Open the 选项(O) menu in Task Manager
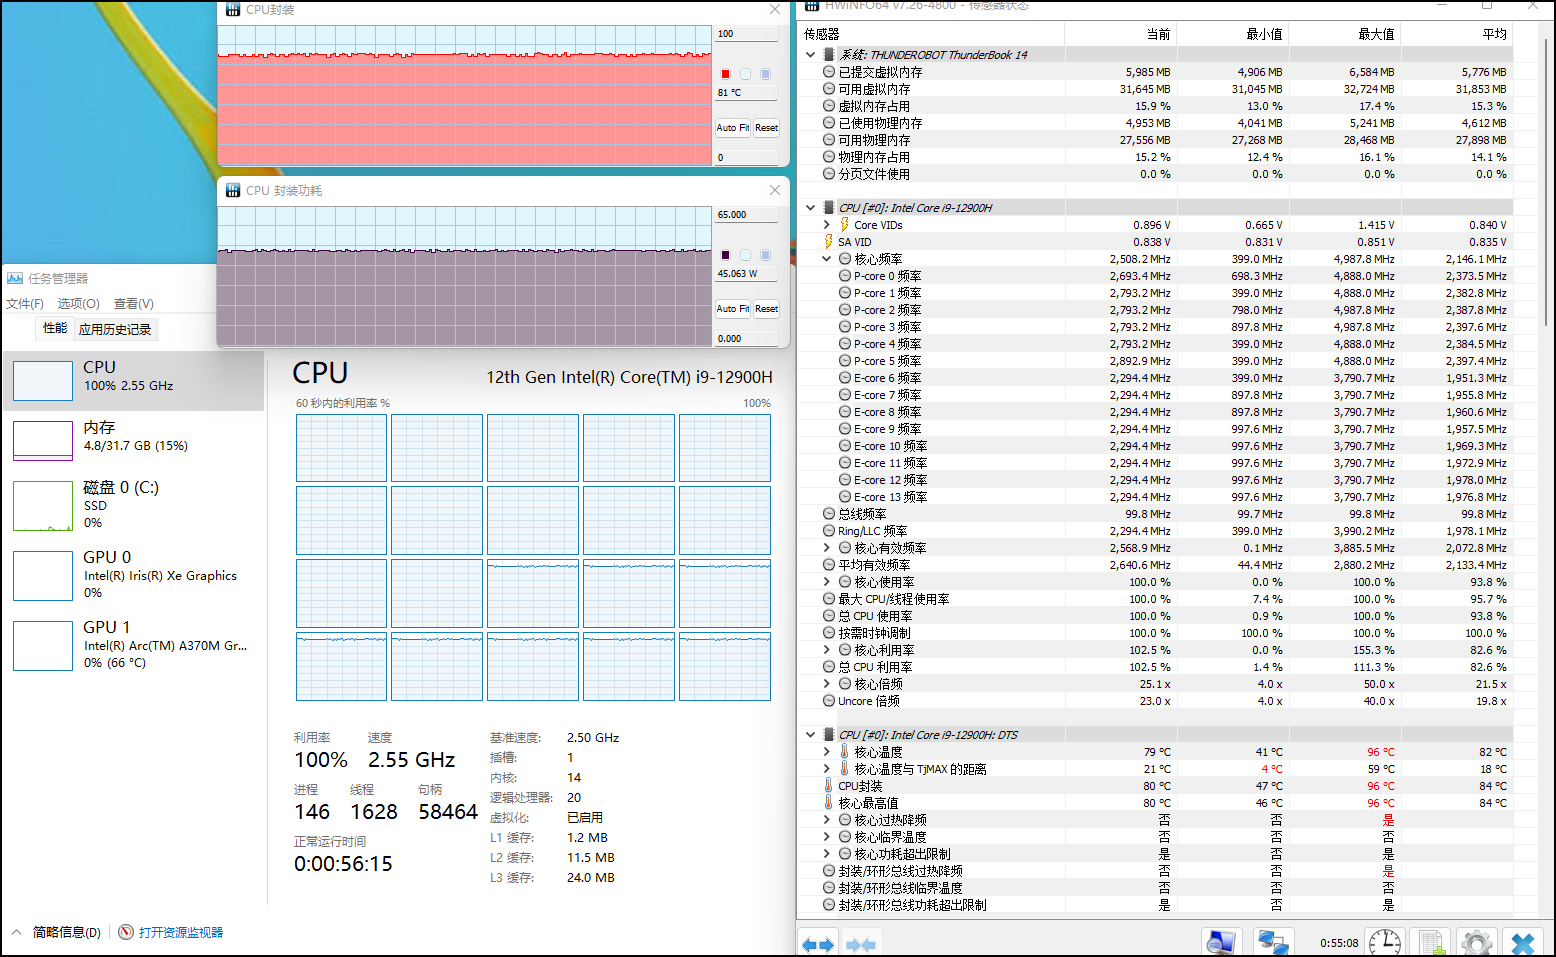 click(78, 303)
